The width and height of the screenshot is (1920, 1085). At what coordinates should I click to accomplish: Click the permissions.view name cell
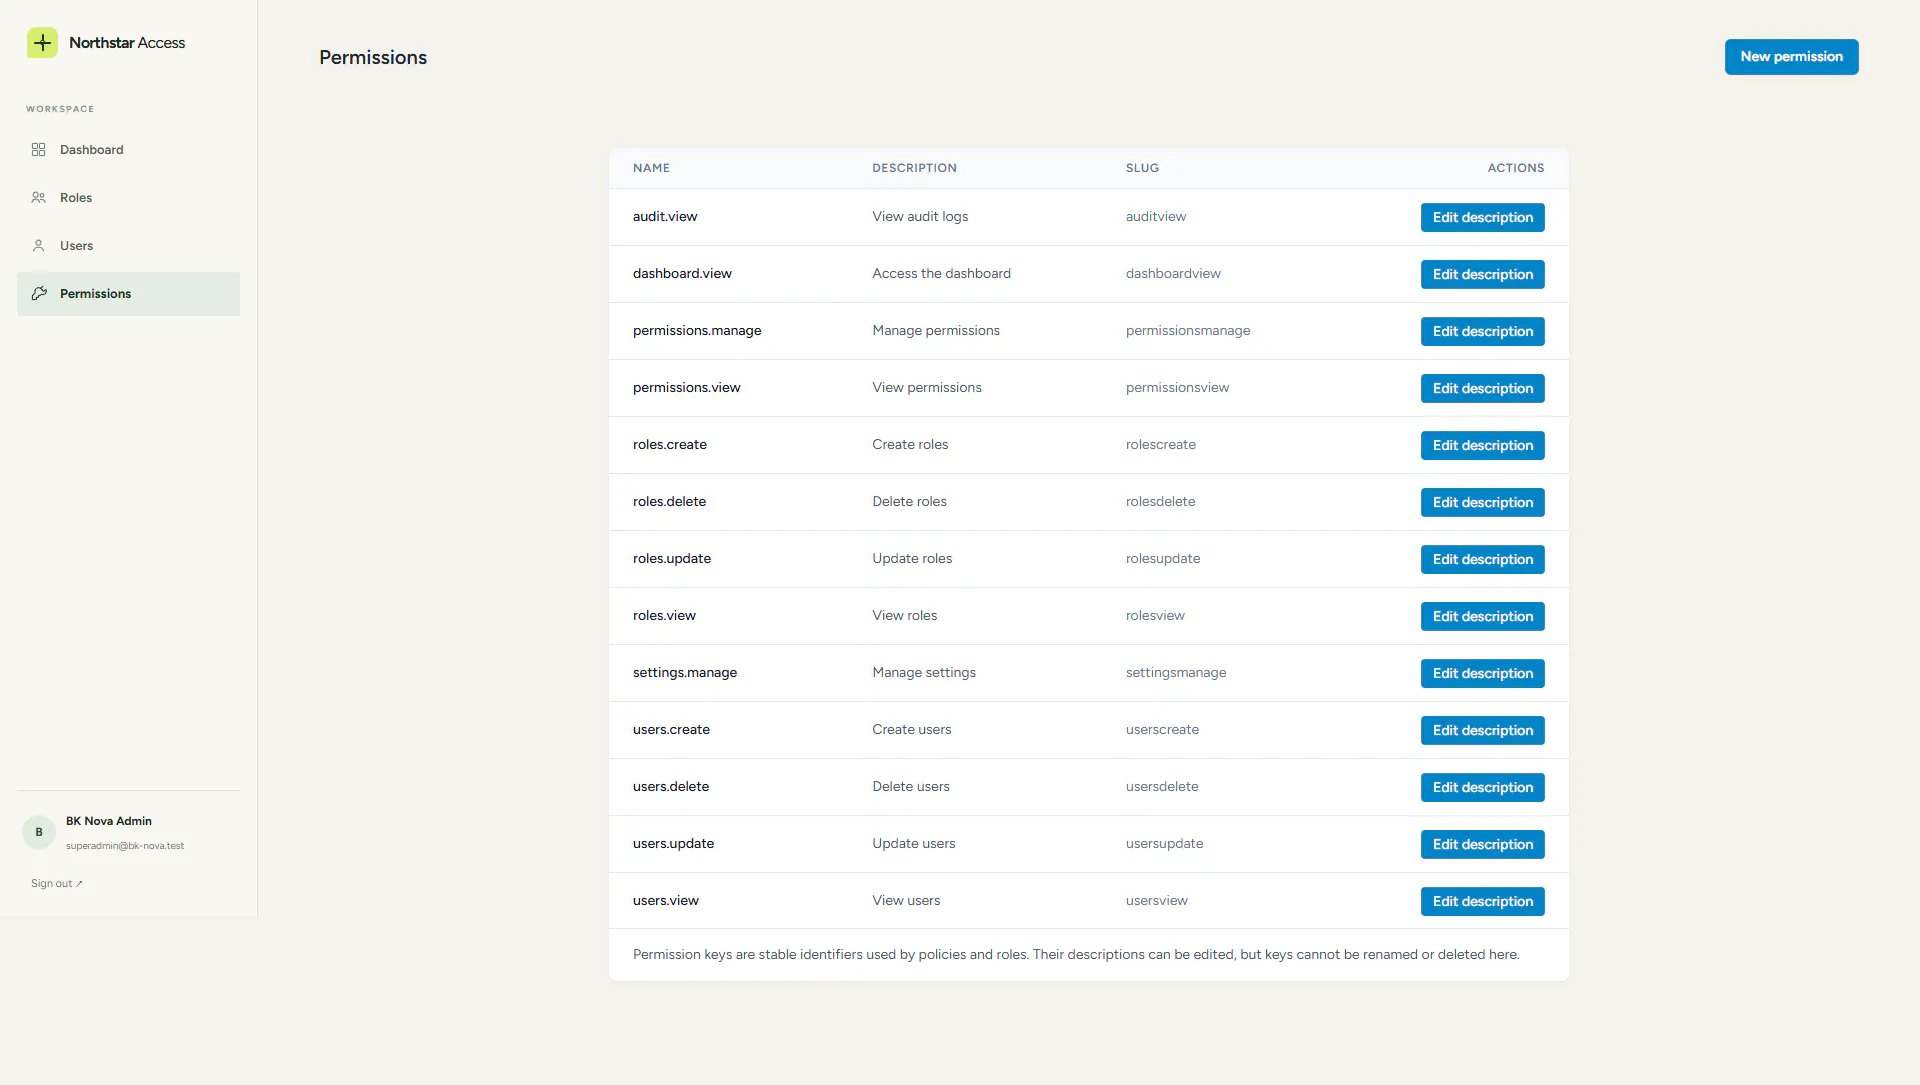pos(686,388)
